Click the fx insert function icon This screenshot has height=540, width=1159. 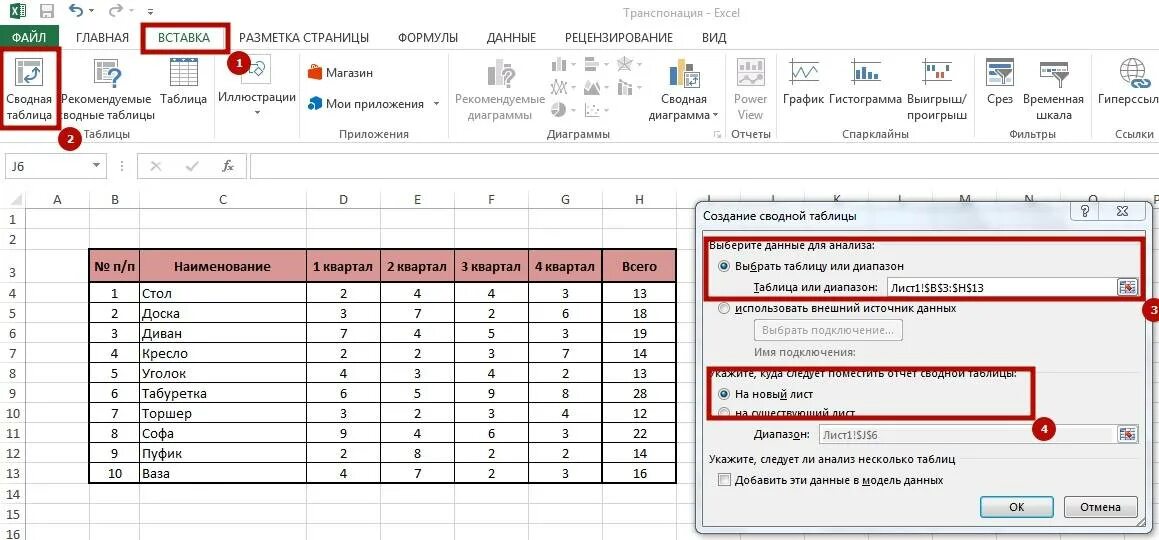(x=228, y=166)
